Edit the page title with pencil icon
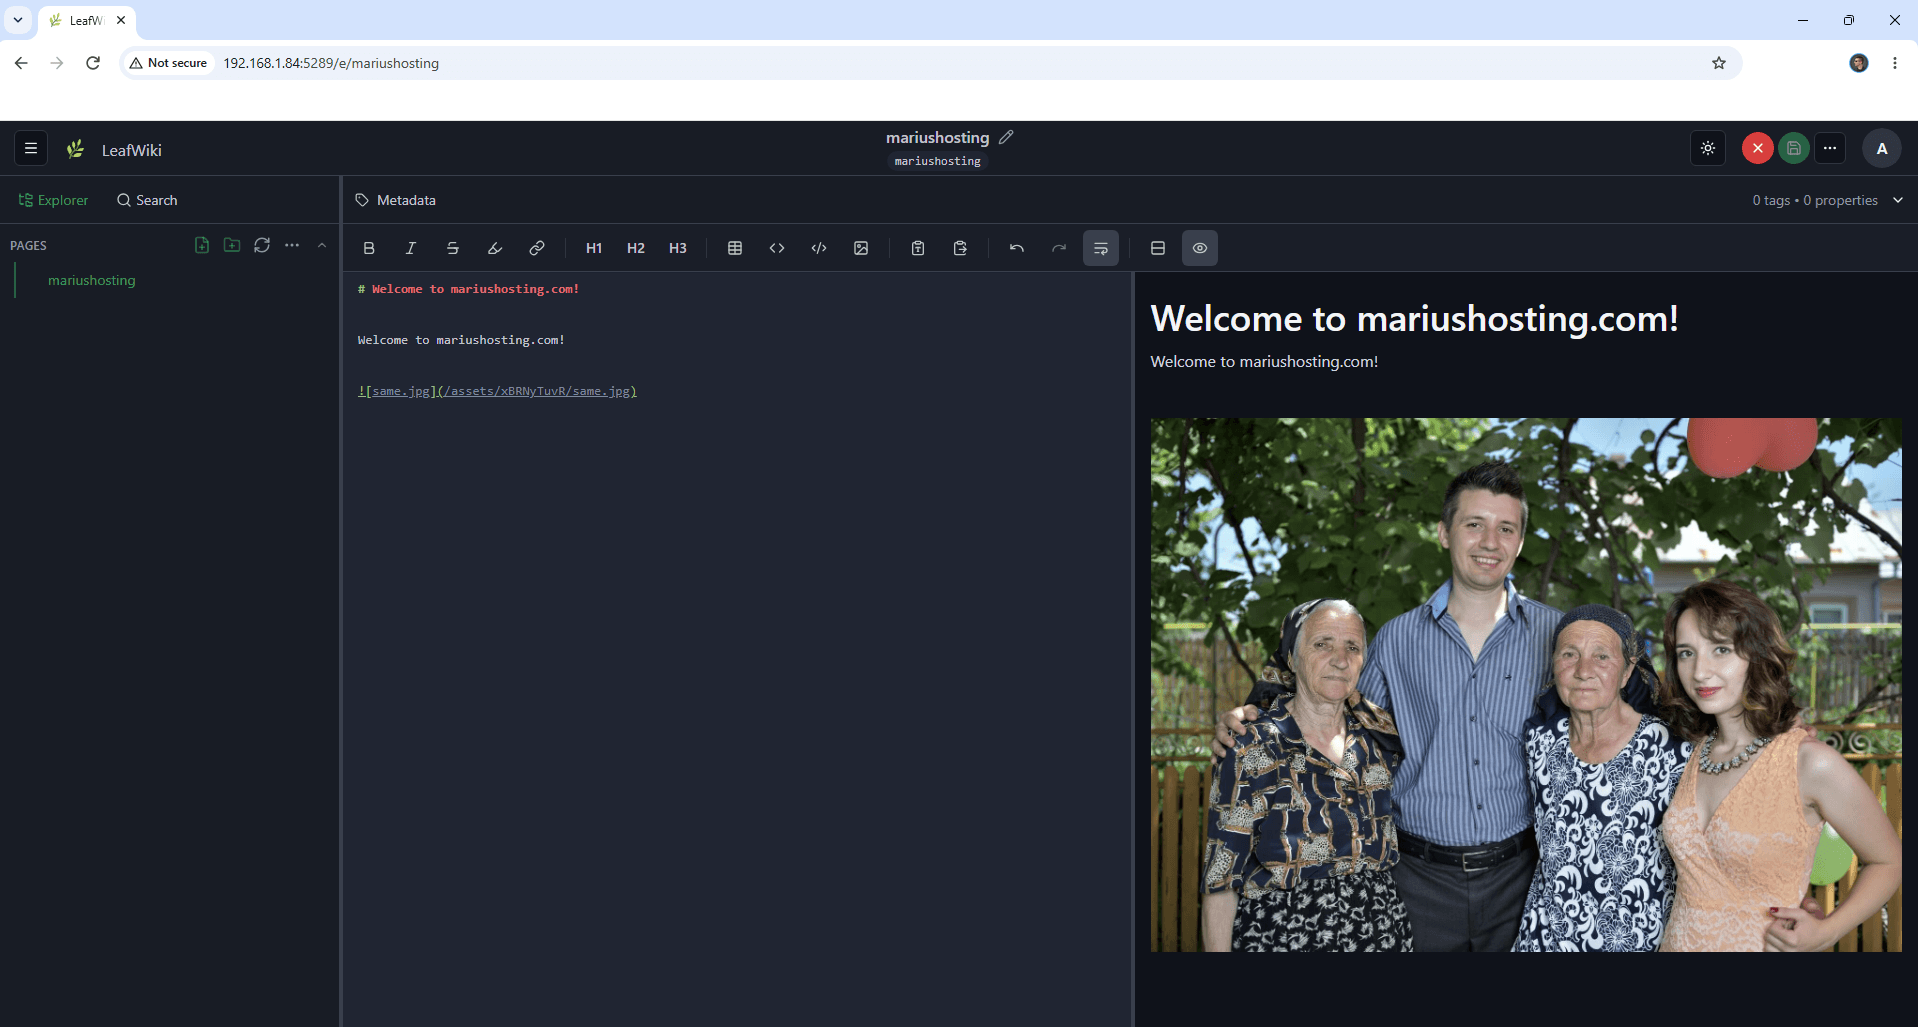The height and width of the screenshot is (1027, 1918). pyautogui.click(x=1006, y=137)
